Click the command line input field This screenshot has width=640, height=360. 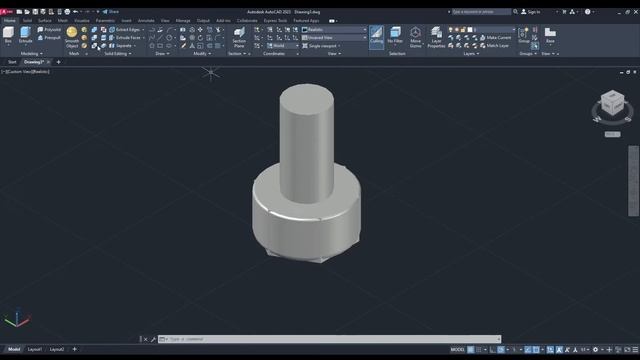pos(330,339)
